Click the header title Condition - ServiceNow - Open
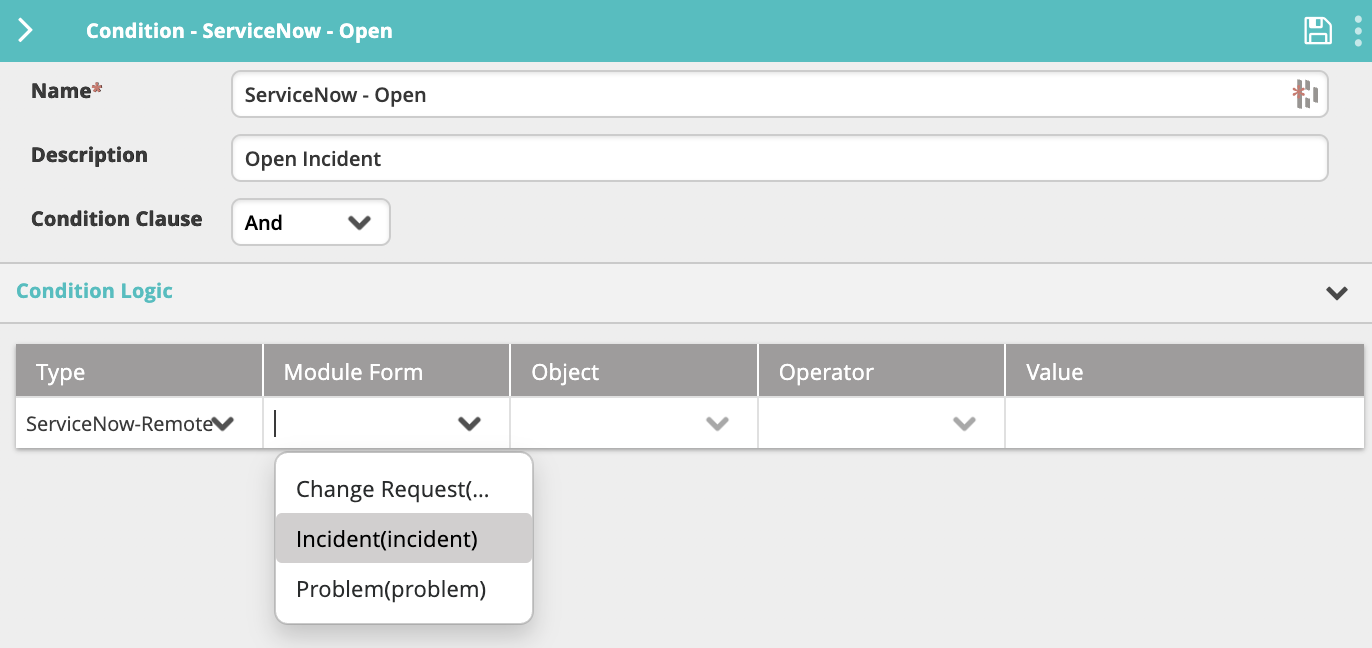Viewport: 1372px width, 648px height. 239,31
